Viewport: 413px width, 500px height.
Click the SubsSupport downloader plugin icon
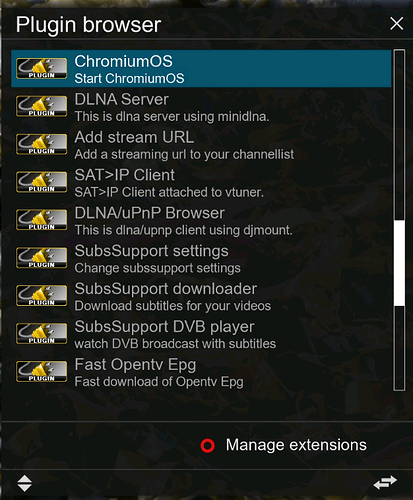(41, 296)
